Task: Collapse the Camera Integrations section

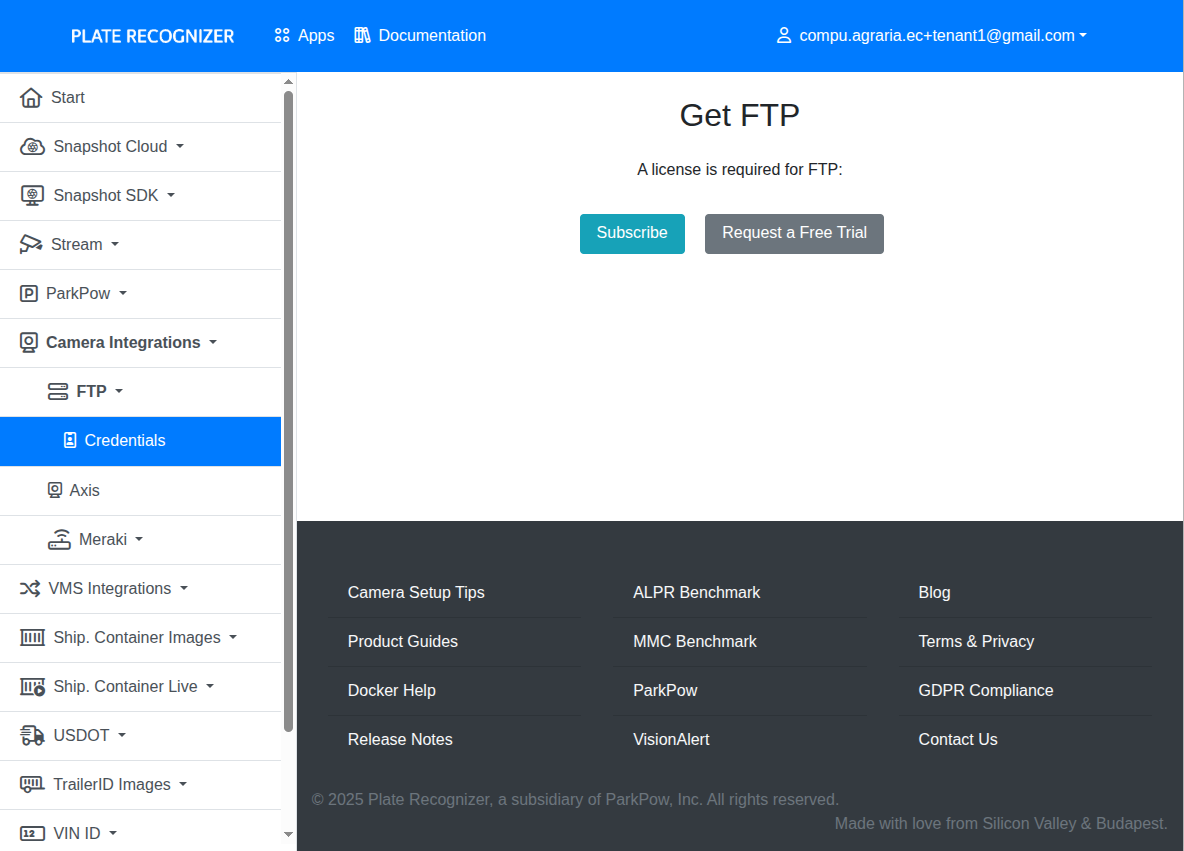Action: [122, 343]
